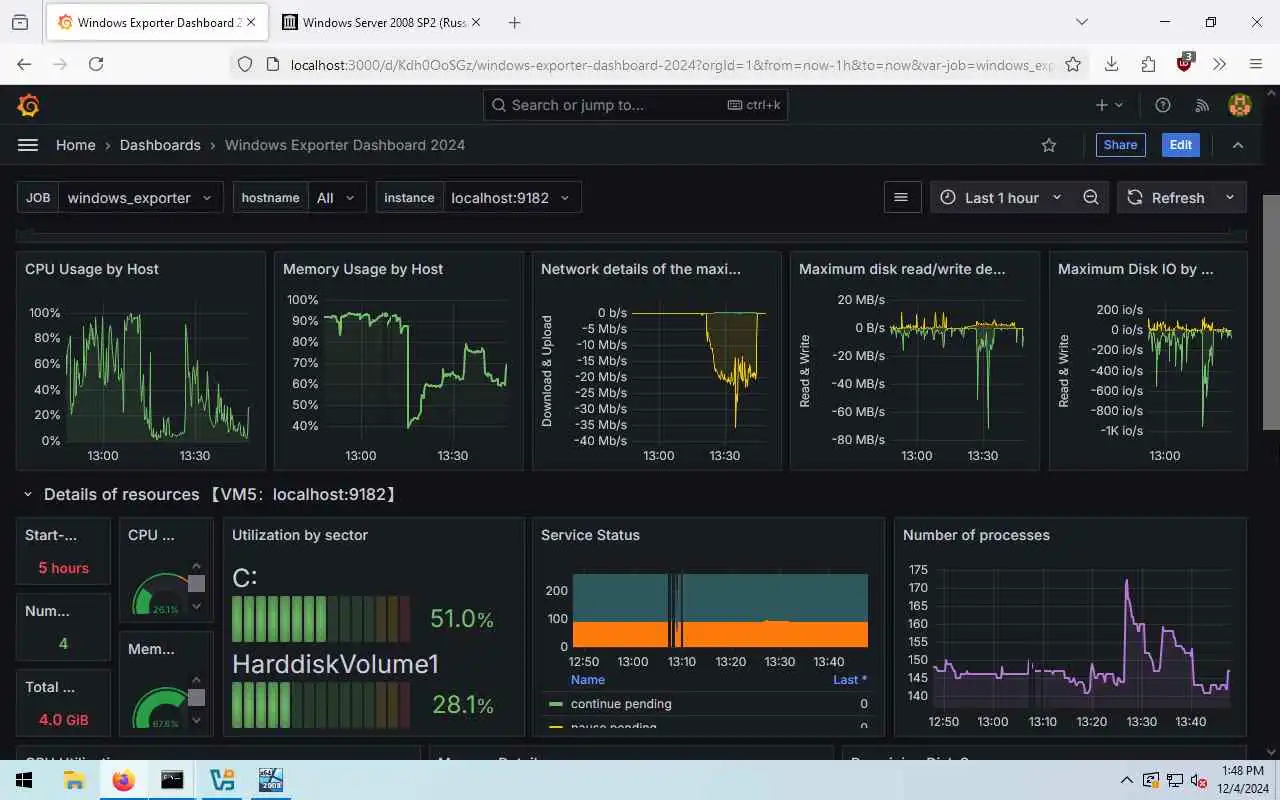Image resolution: width=1280 pixels, height=800 pixels.
Task: Click the 5 hours uptime value
Action: (x=64, y=568)
